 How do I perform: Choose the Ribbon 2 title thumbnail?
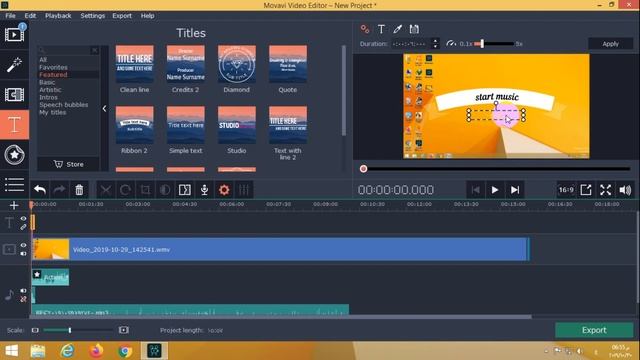(x=135, y=125)
